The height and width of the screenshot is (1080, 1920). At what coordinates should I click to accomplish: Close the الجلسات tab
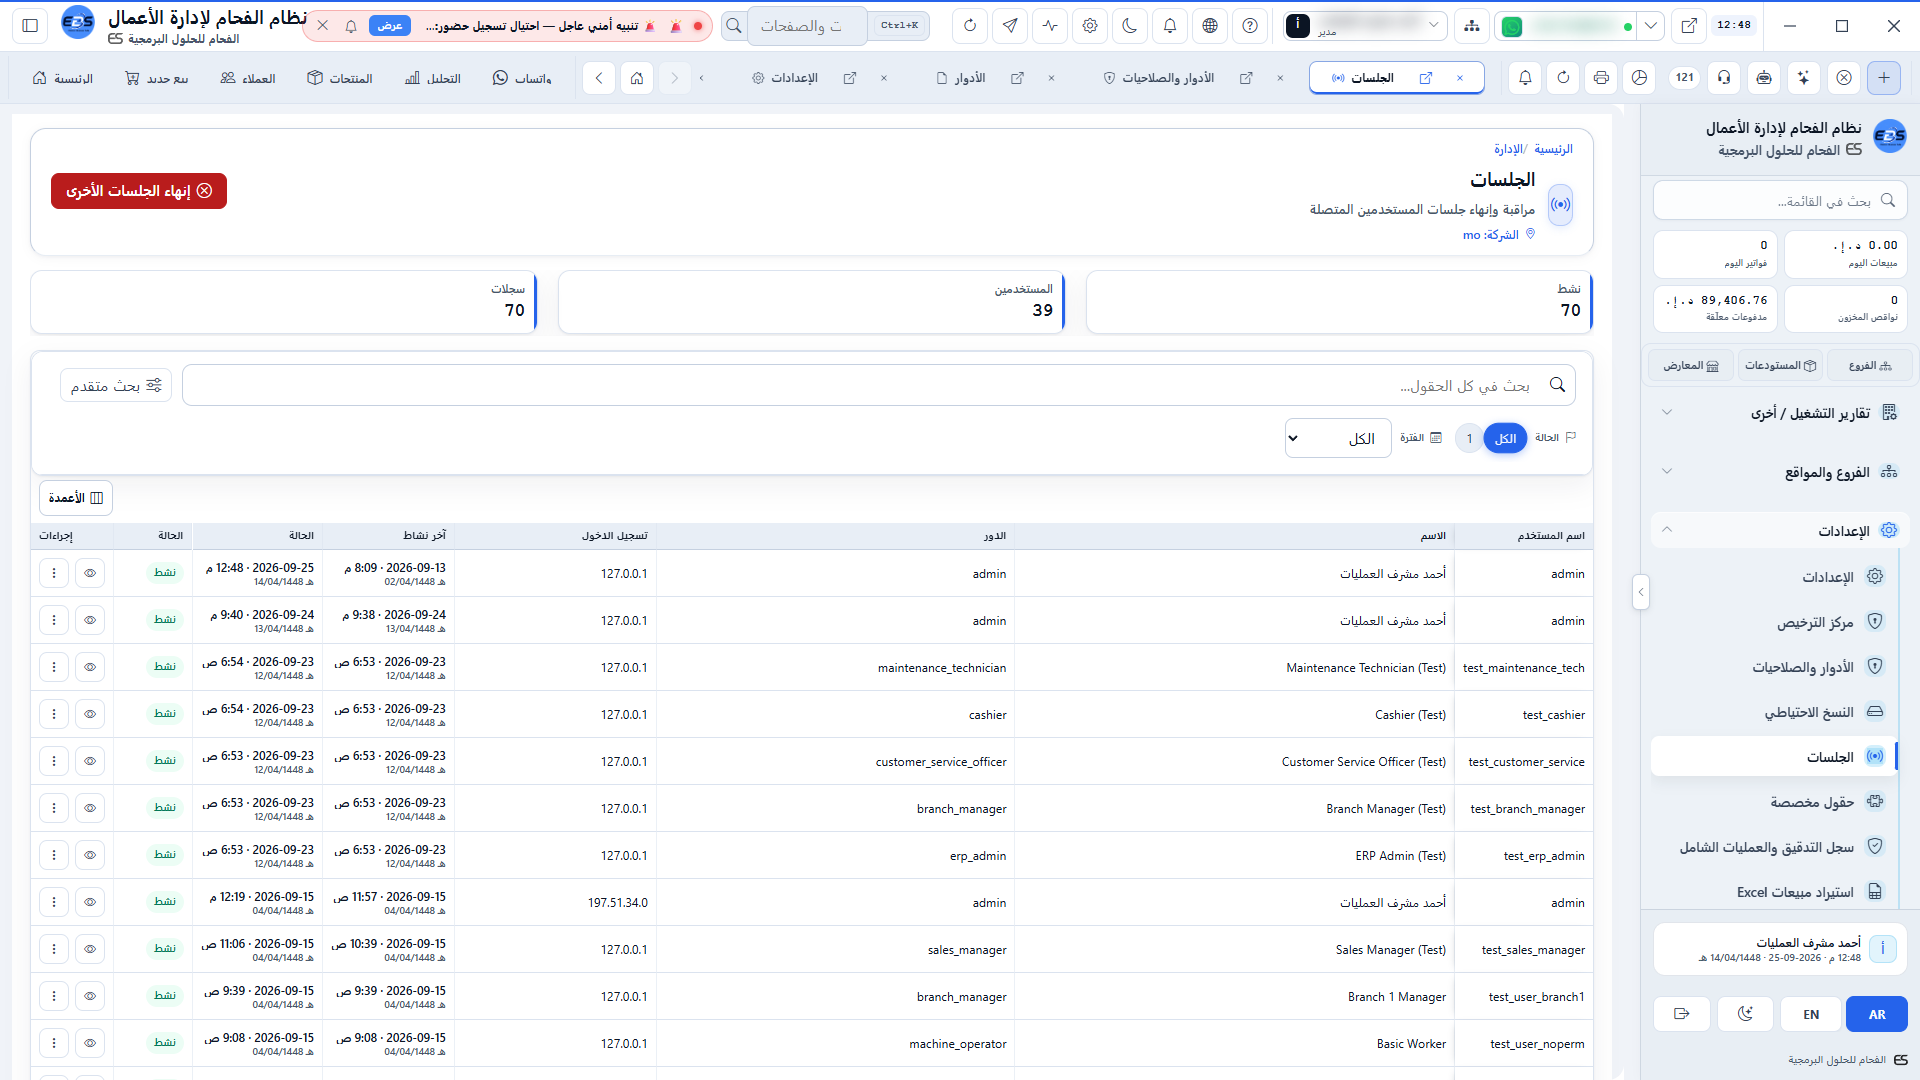click(x=1460, y=78)
